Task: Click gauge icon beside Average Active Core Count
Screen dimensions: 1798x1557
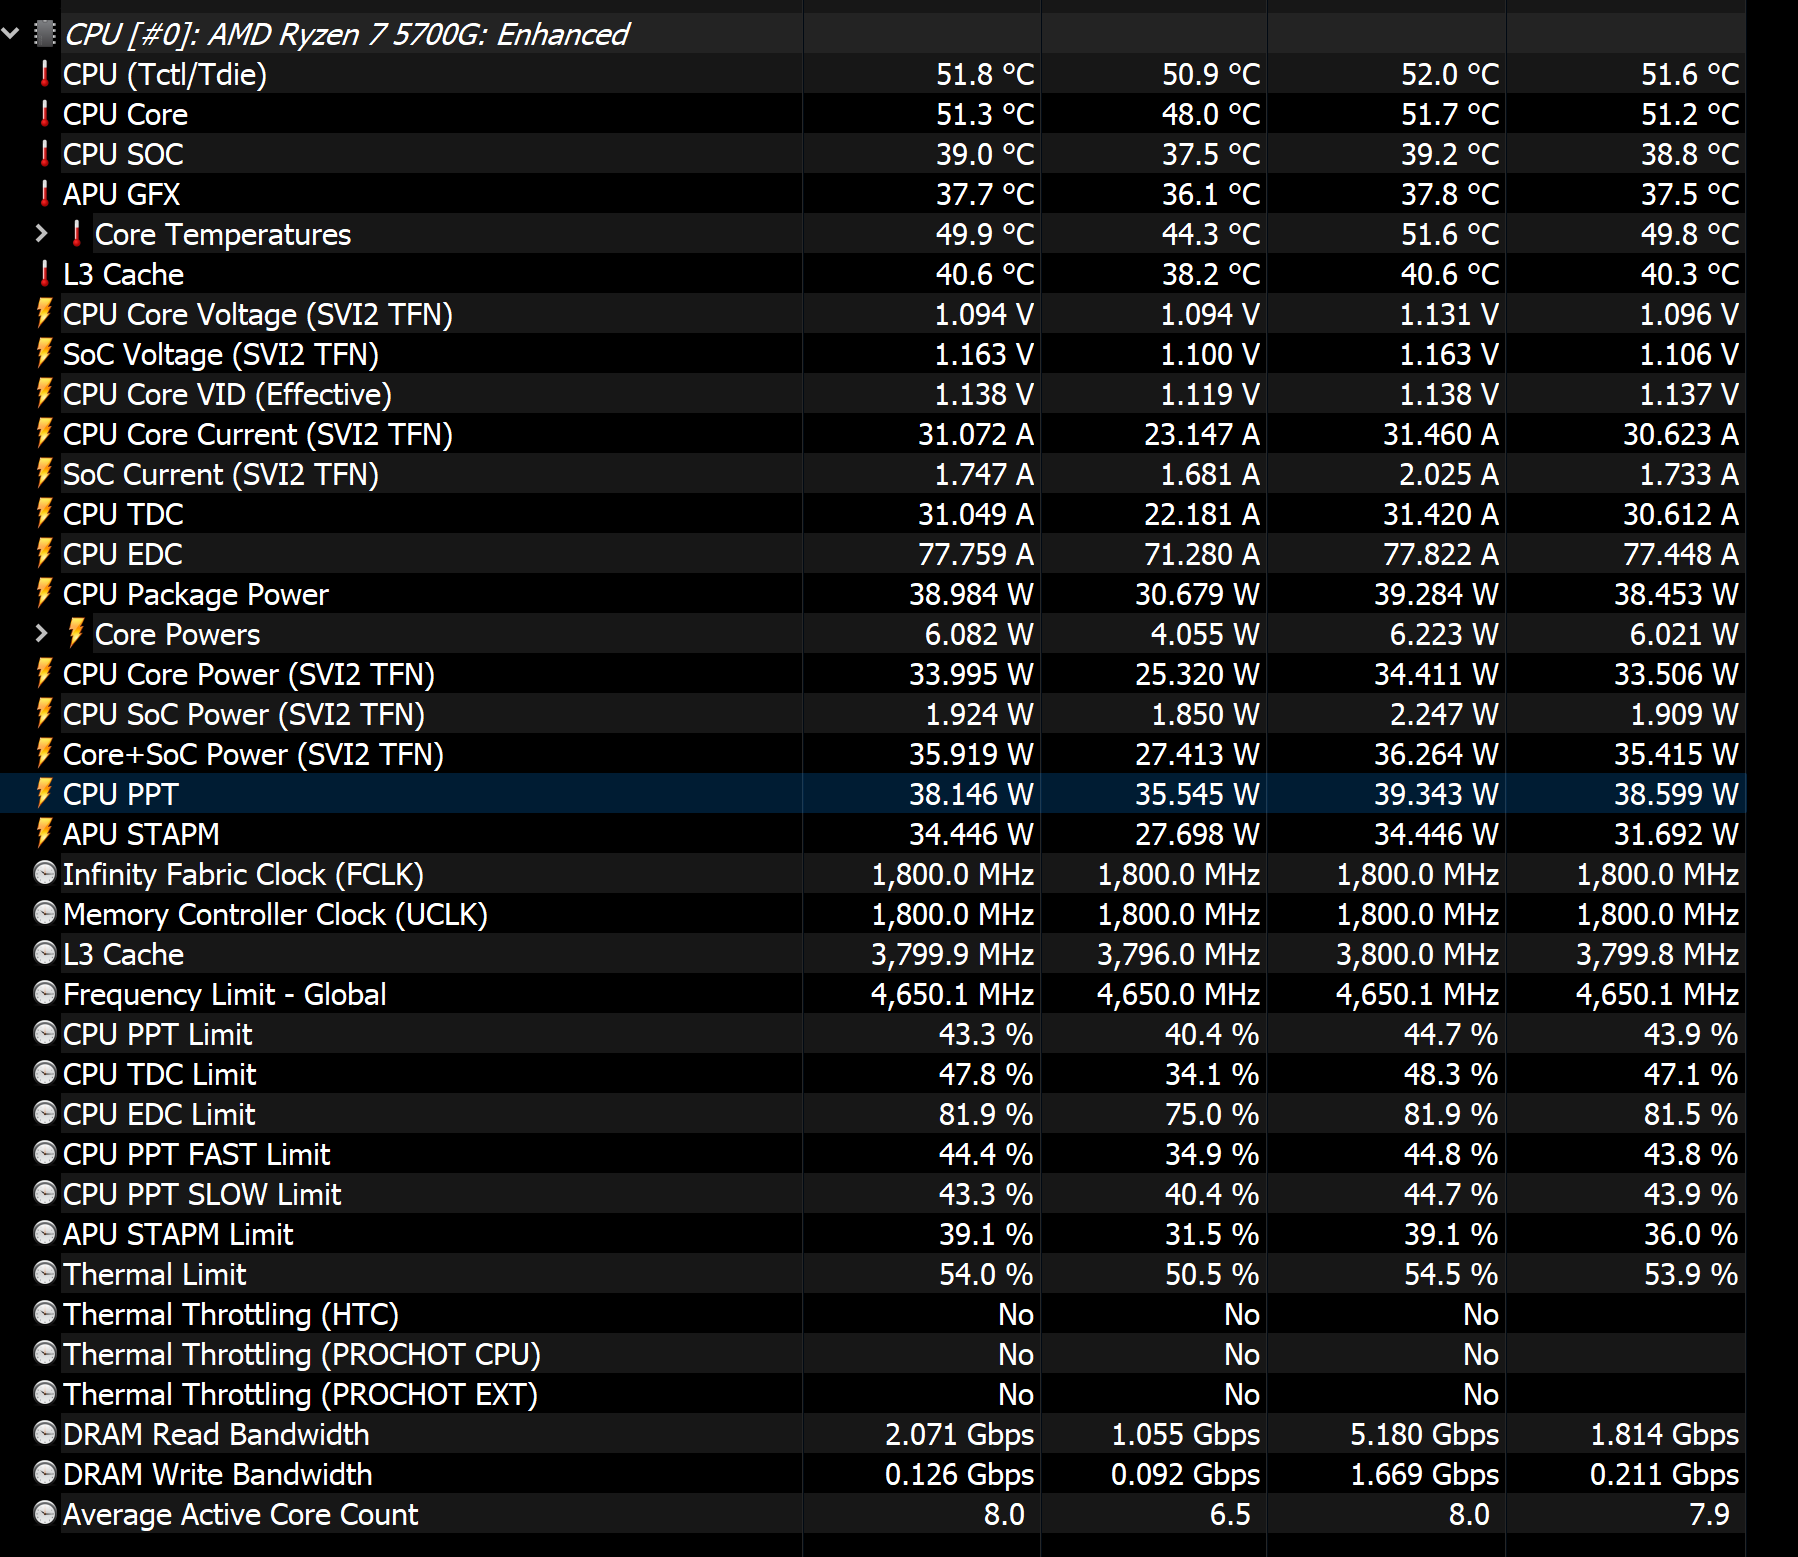Action: pos(44,1513)
